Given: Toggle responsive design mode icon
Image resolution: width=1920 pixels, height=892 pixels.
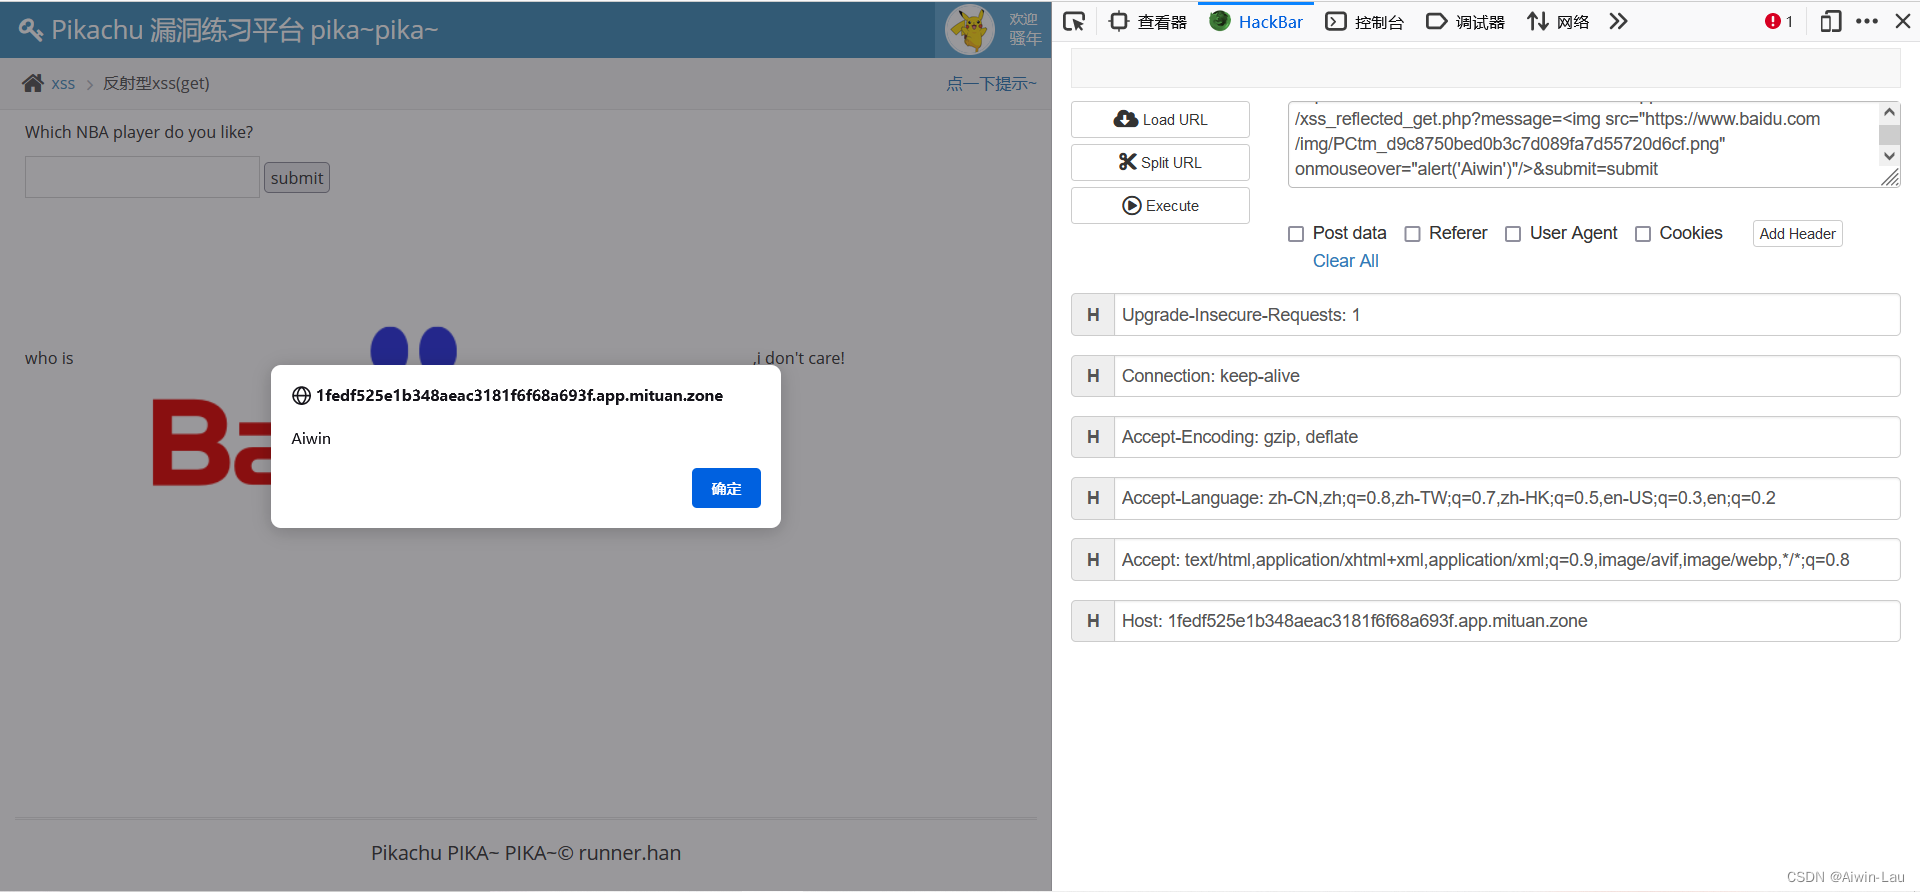Looking at the screenshot, I should (x=1831, y=21).
